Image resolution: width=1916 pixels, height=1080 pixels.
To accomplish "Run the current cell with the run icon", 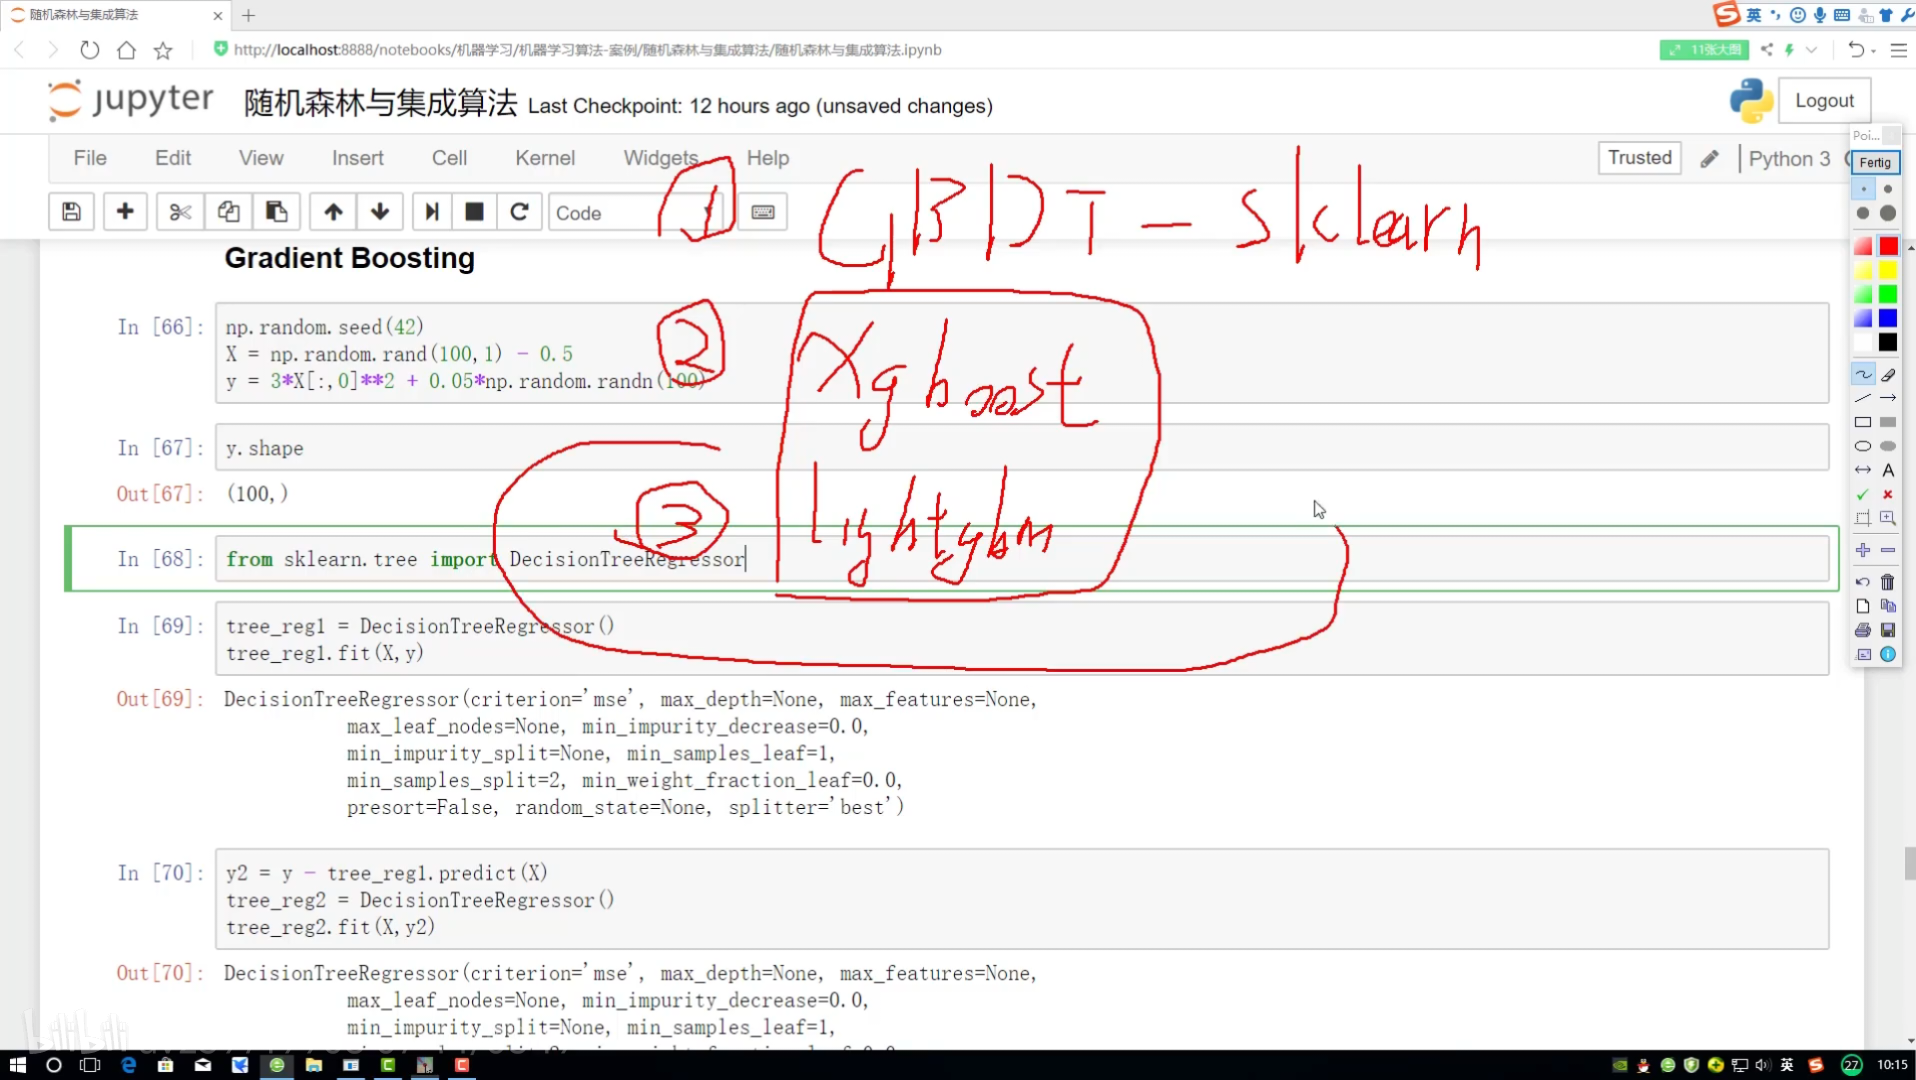I will click(x=432, y=212).
